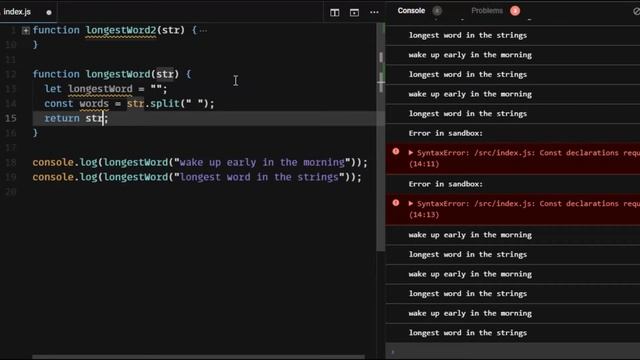Click the console input prompt
640x360 pixels.
(513, 352)
